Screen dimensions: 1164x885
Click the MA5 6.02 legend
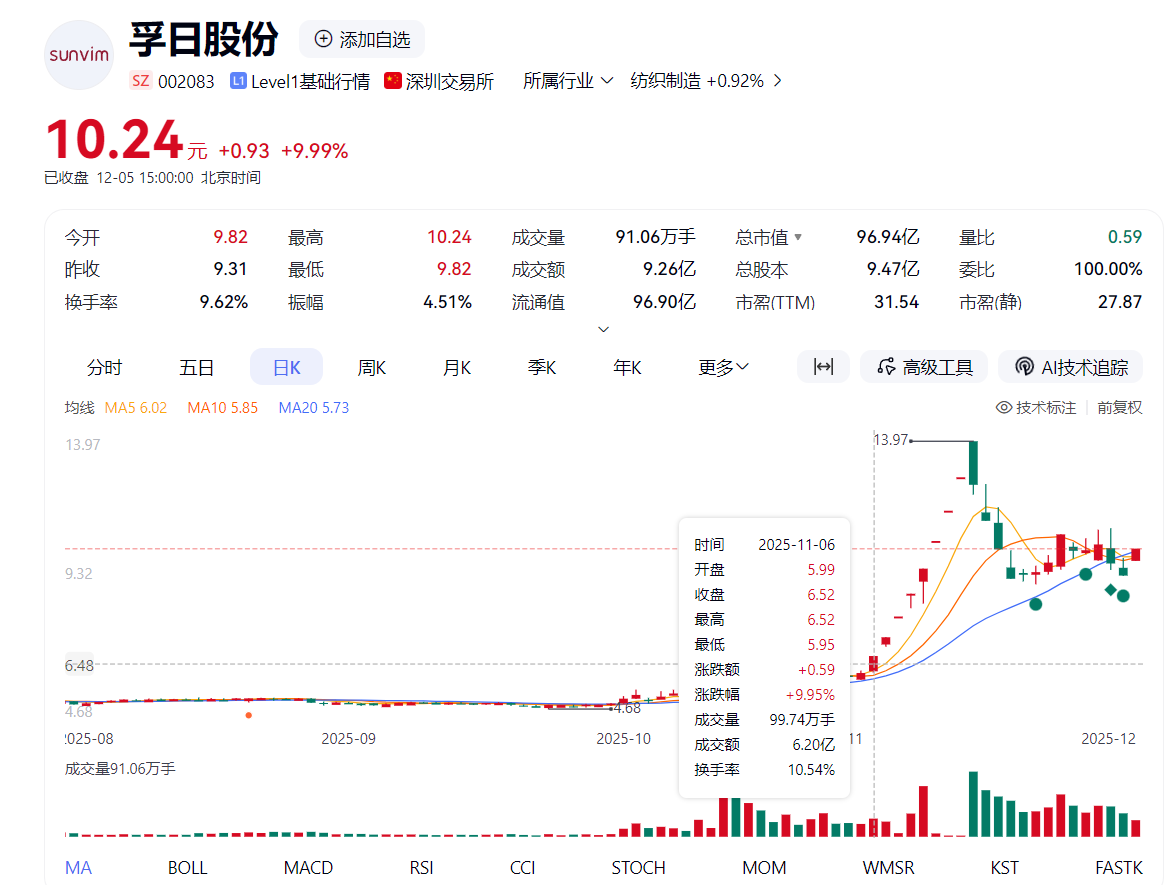tap(136, 408)
